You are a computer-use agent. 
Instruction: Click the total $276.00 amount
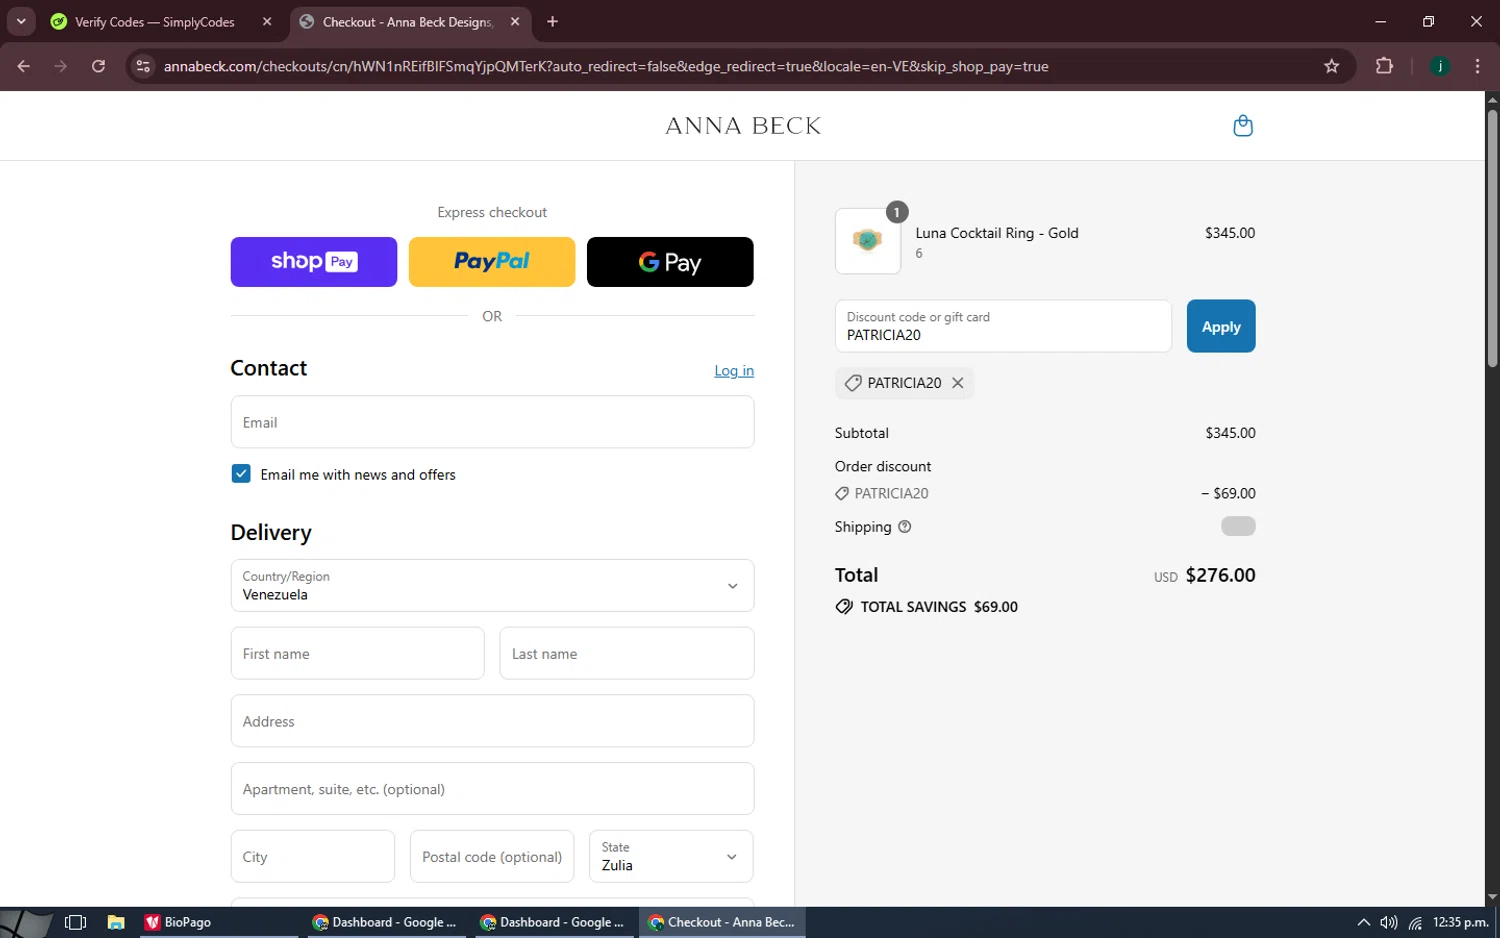[x=1220, y=575]
